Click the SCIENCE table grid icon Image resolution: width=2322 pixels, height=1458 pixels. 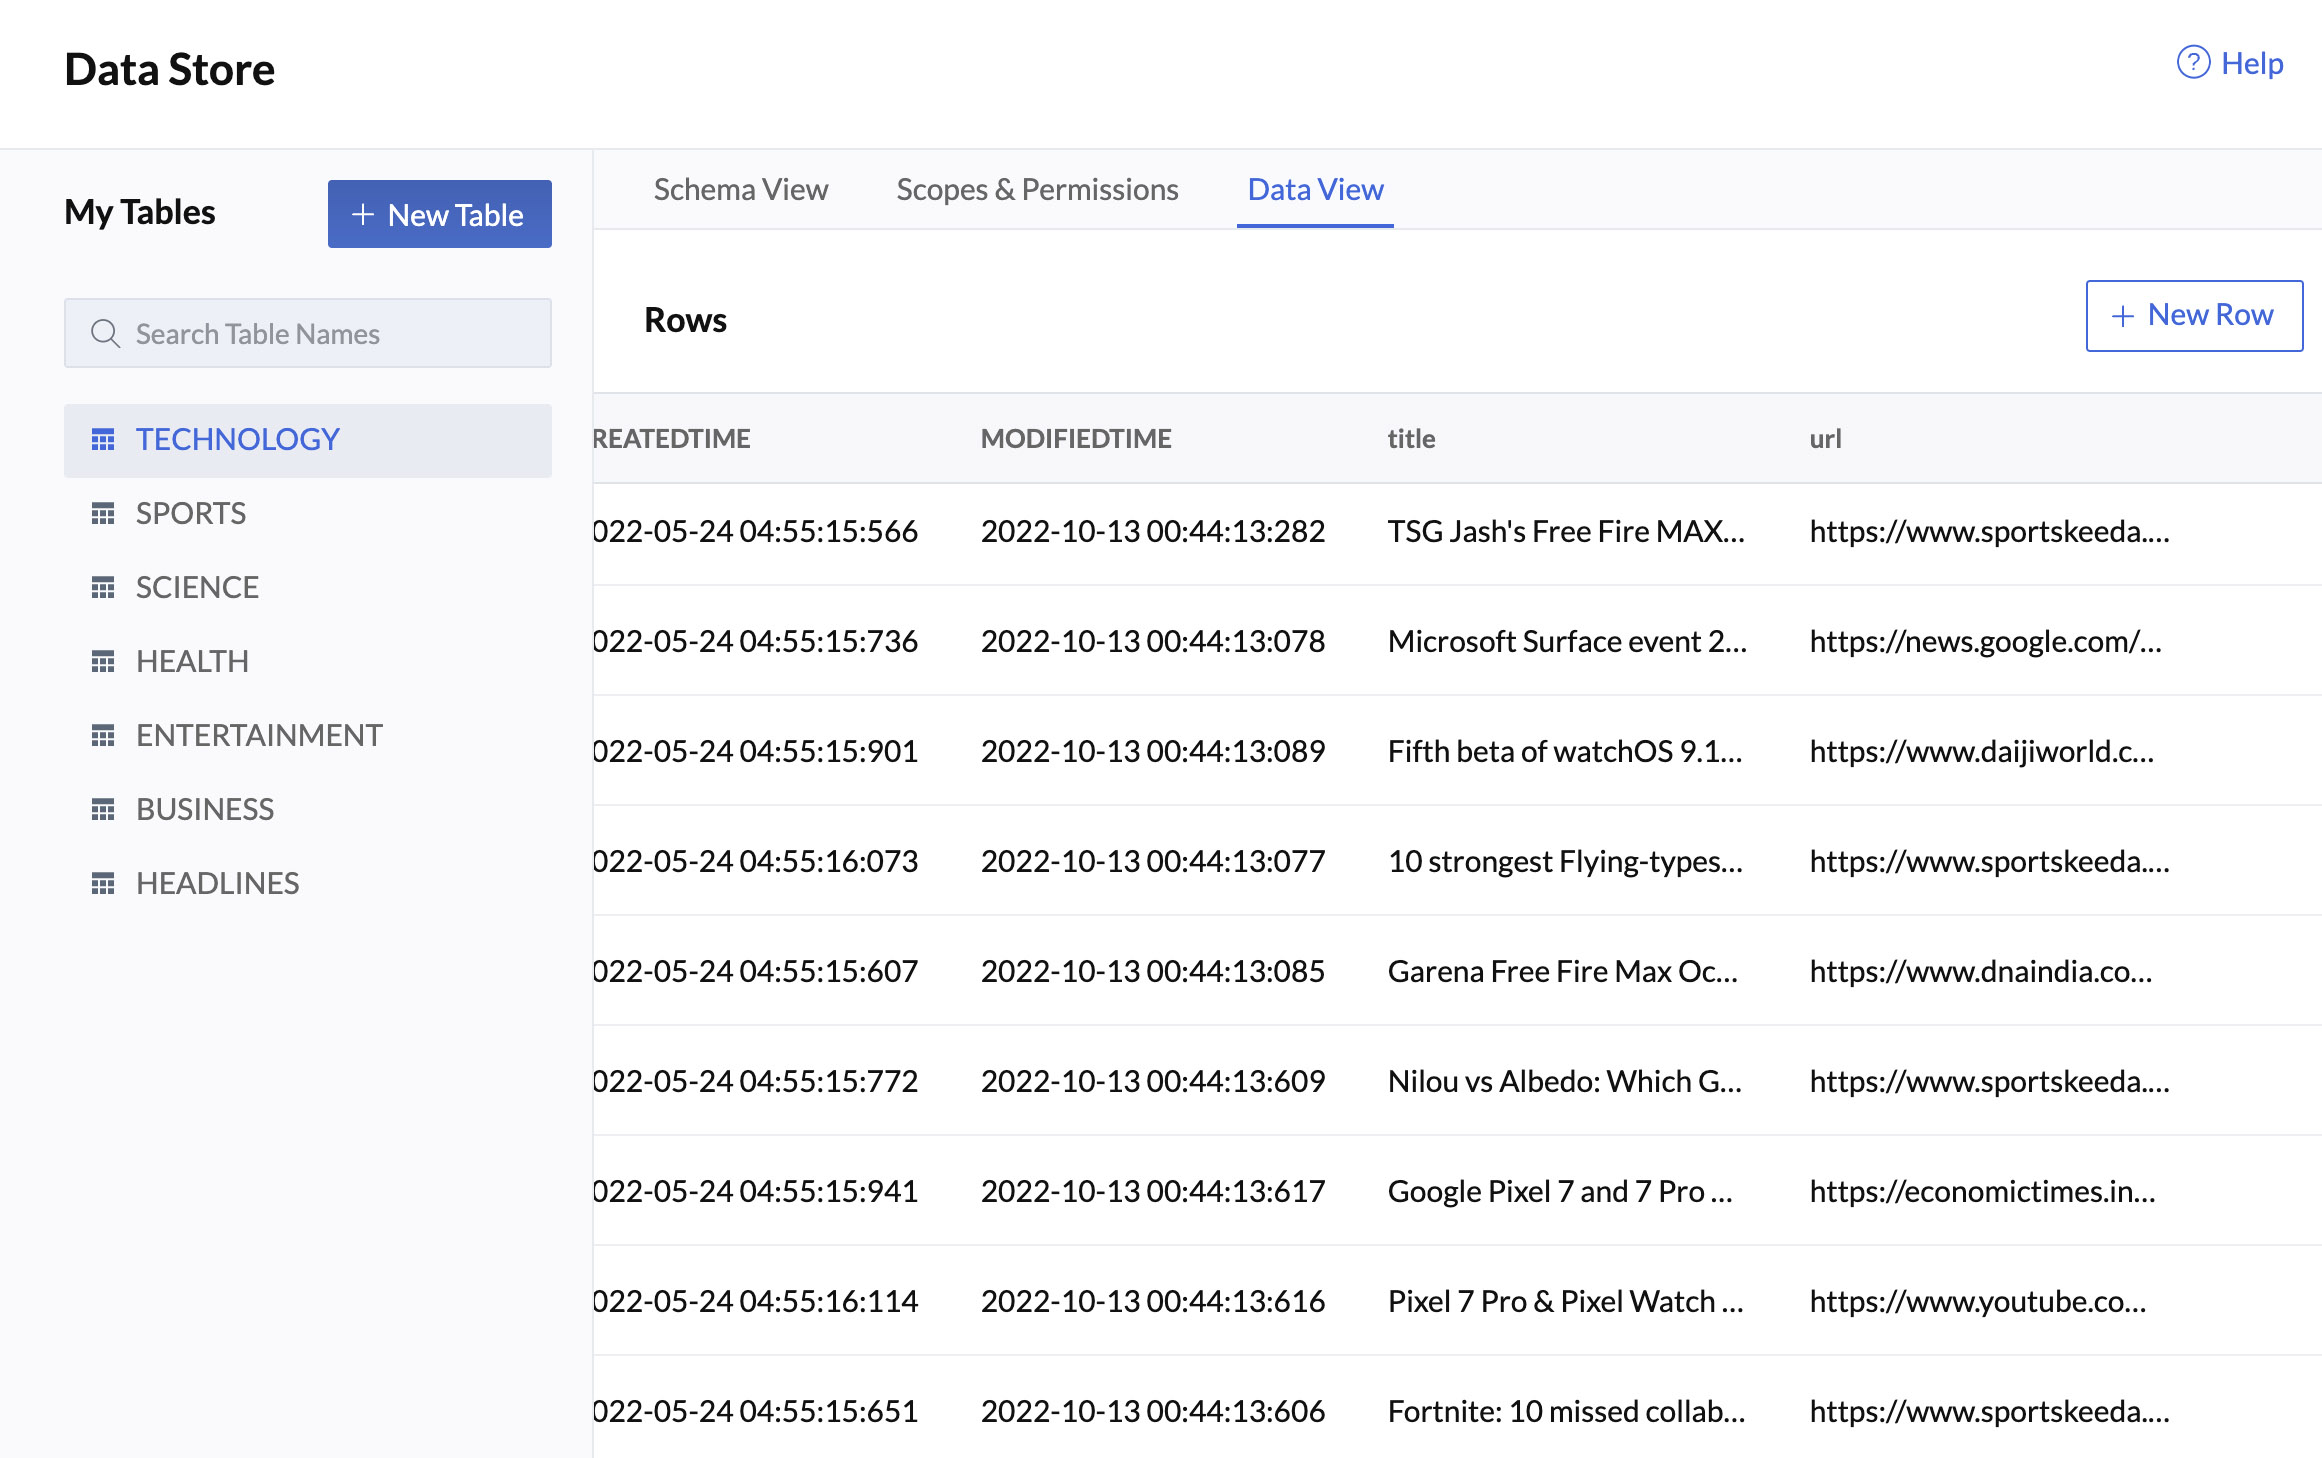coord(104,586)
